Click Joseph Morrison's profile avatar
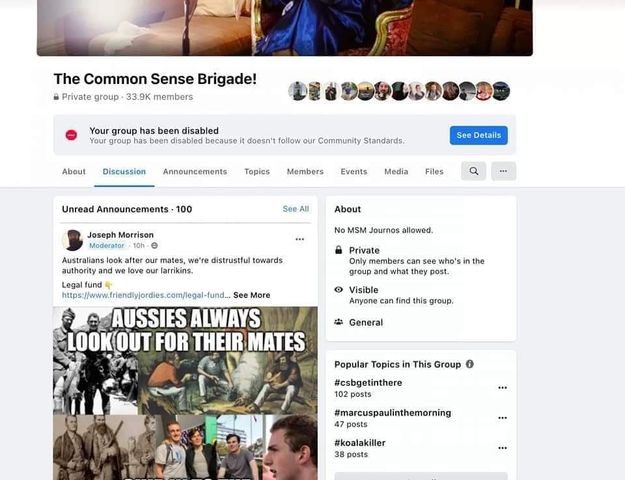Screen dimensions: 625x480 [73, 240]
